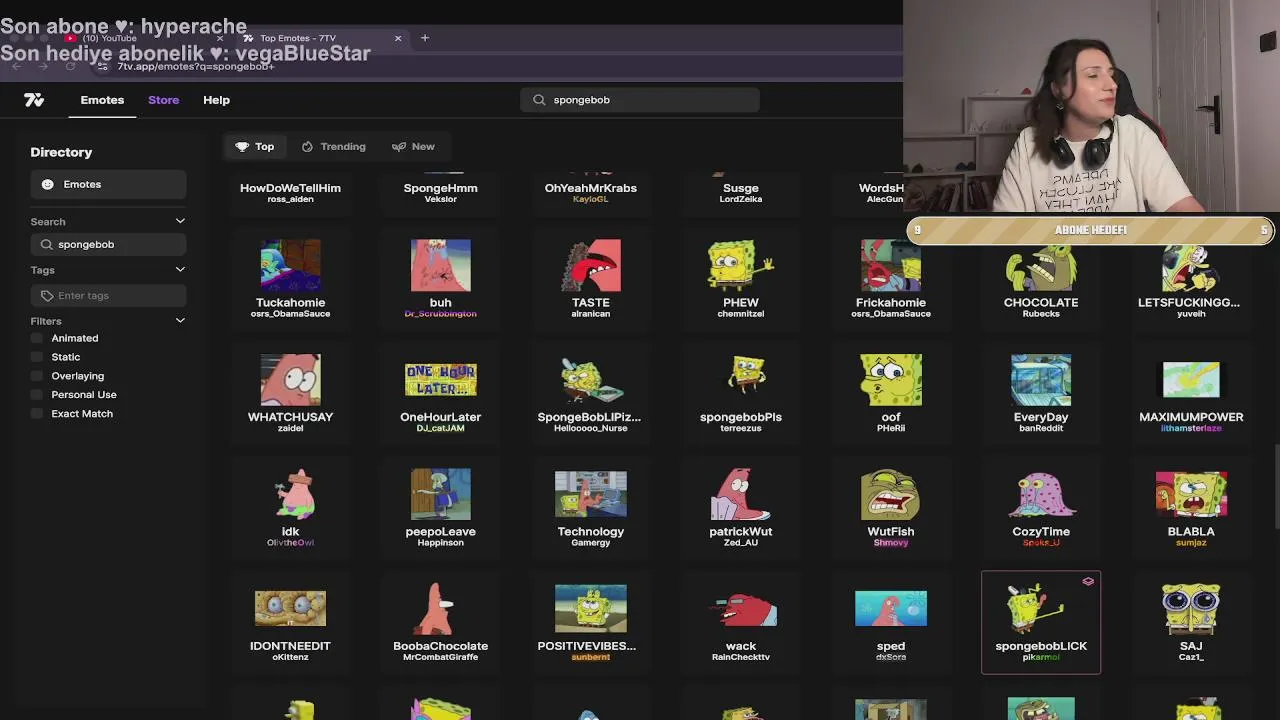Click the HowDoWeTellHim emote name
This screenshot has height=720, width=1280.
(290, 188)
